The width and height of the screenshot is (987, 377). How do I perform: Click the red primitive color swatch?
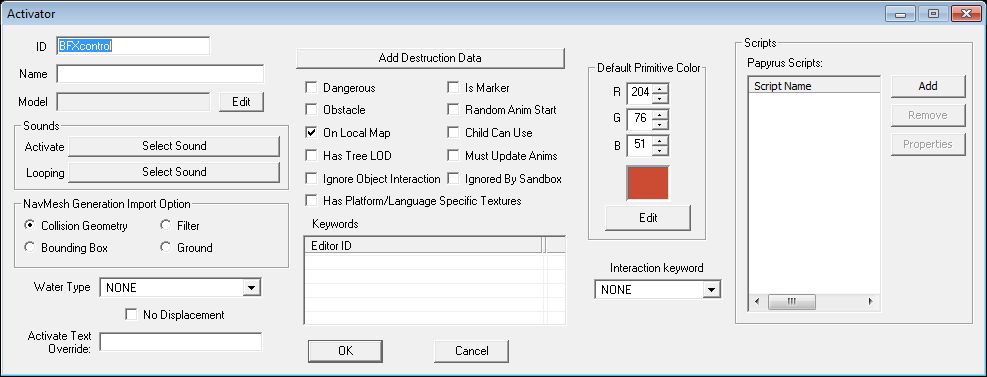(x=648, y=184)
